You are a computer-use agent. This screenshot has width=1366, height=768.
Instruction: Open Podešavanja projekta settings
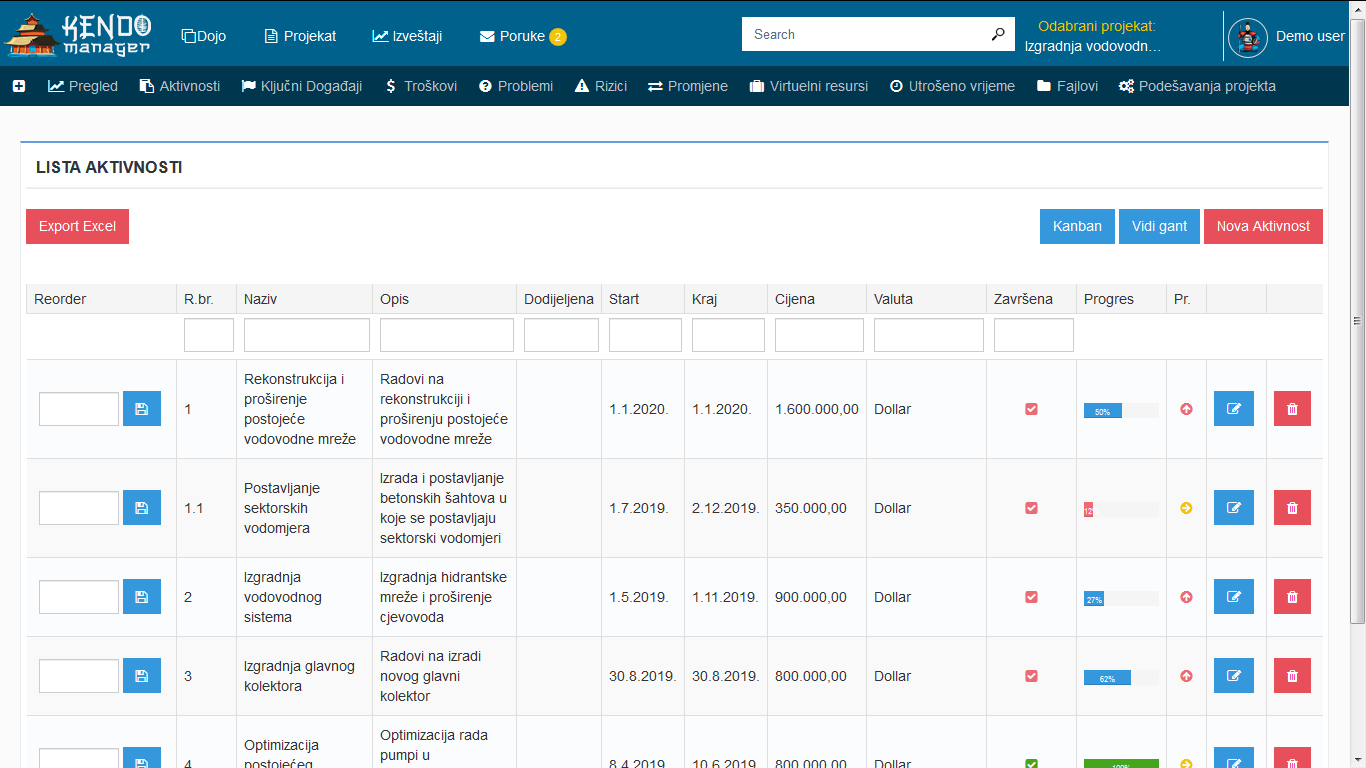click(1197, 86)
